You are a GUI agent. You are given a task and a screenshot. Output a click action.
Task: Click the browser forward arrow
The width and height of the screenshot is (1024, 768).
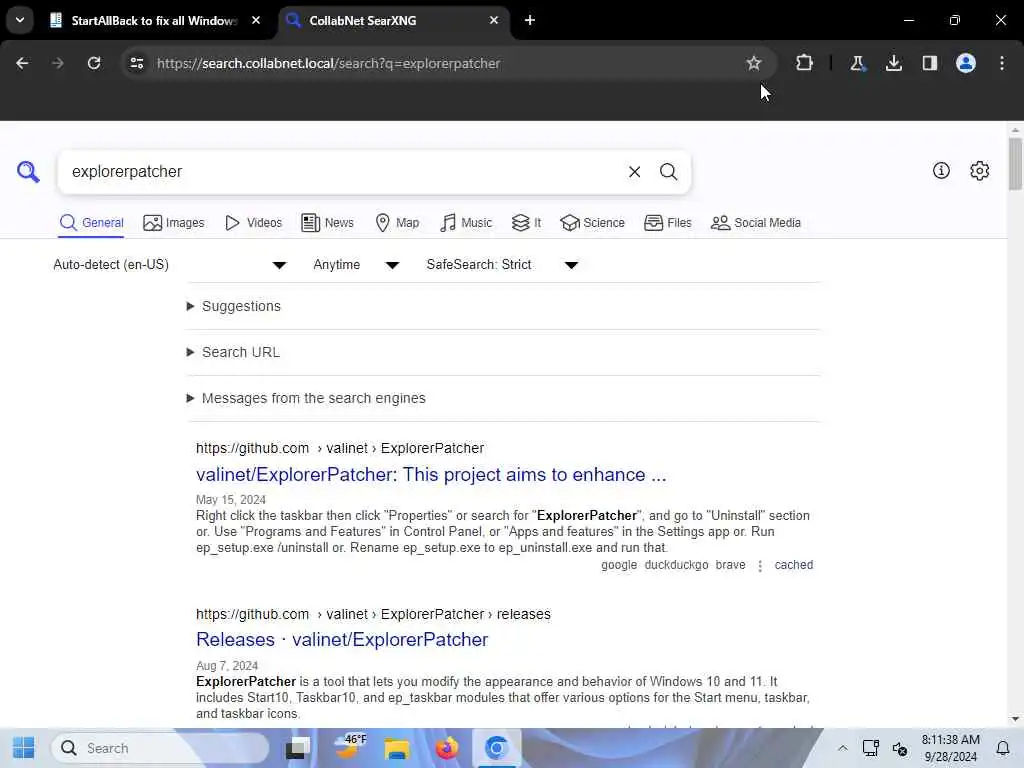[58, 63]
